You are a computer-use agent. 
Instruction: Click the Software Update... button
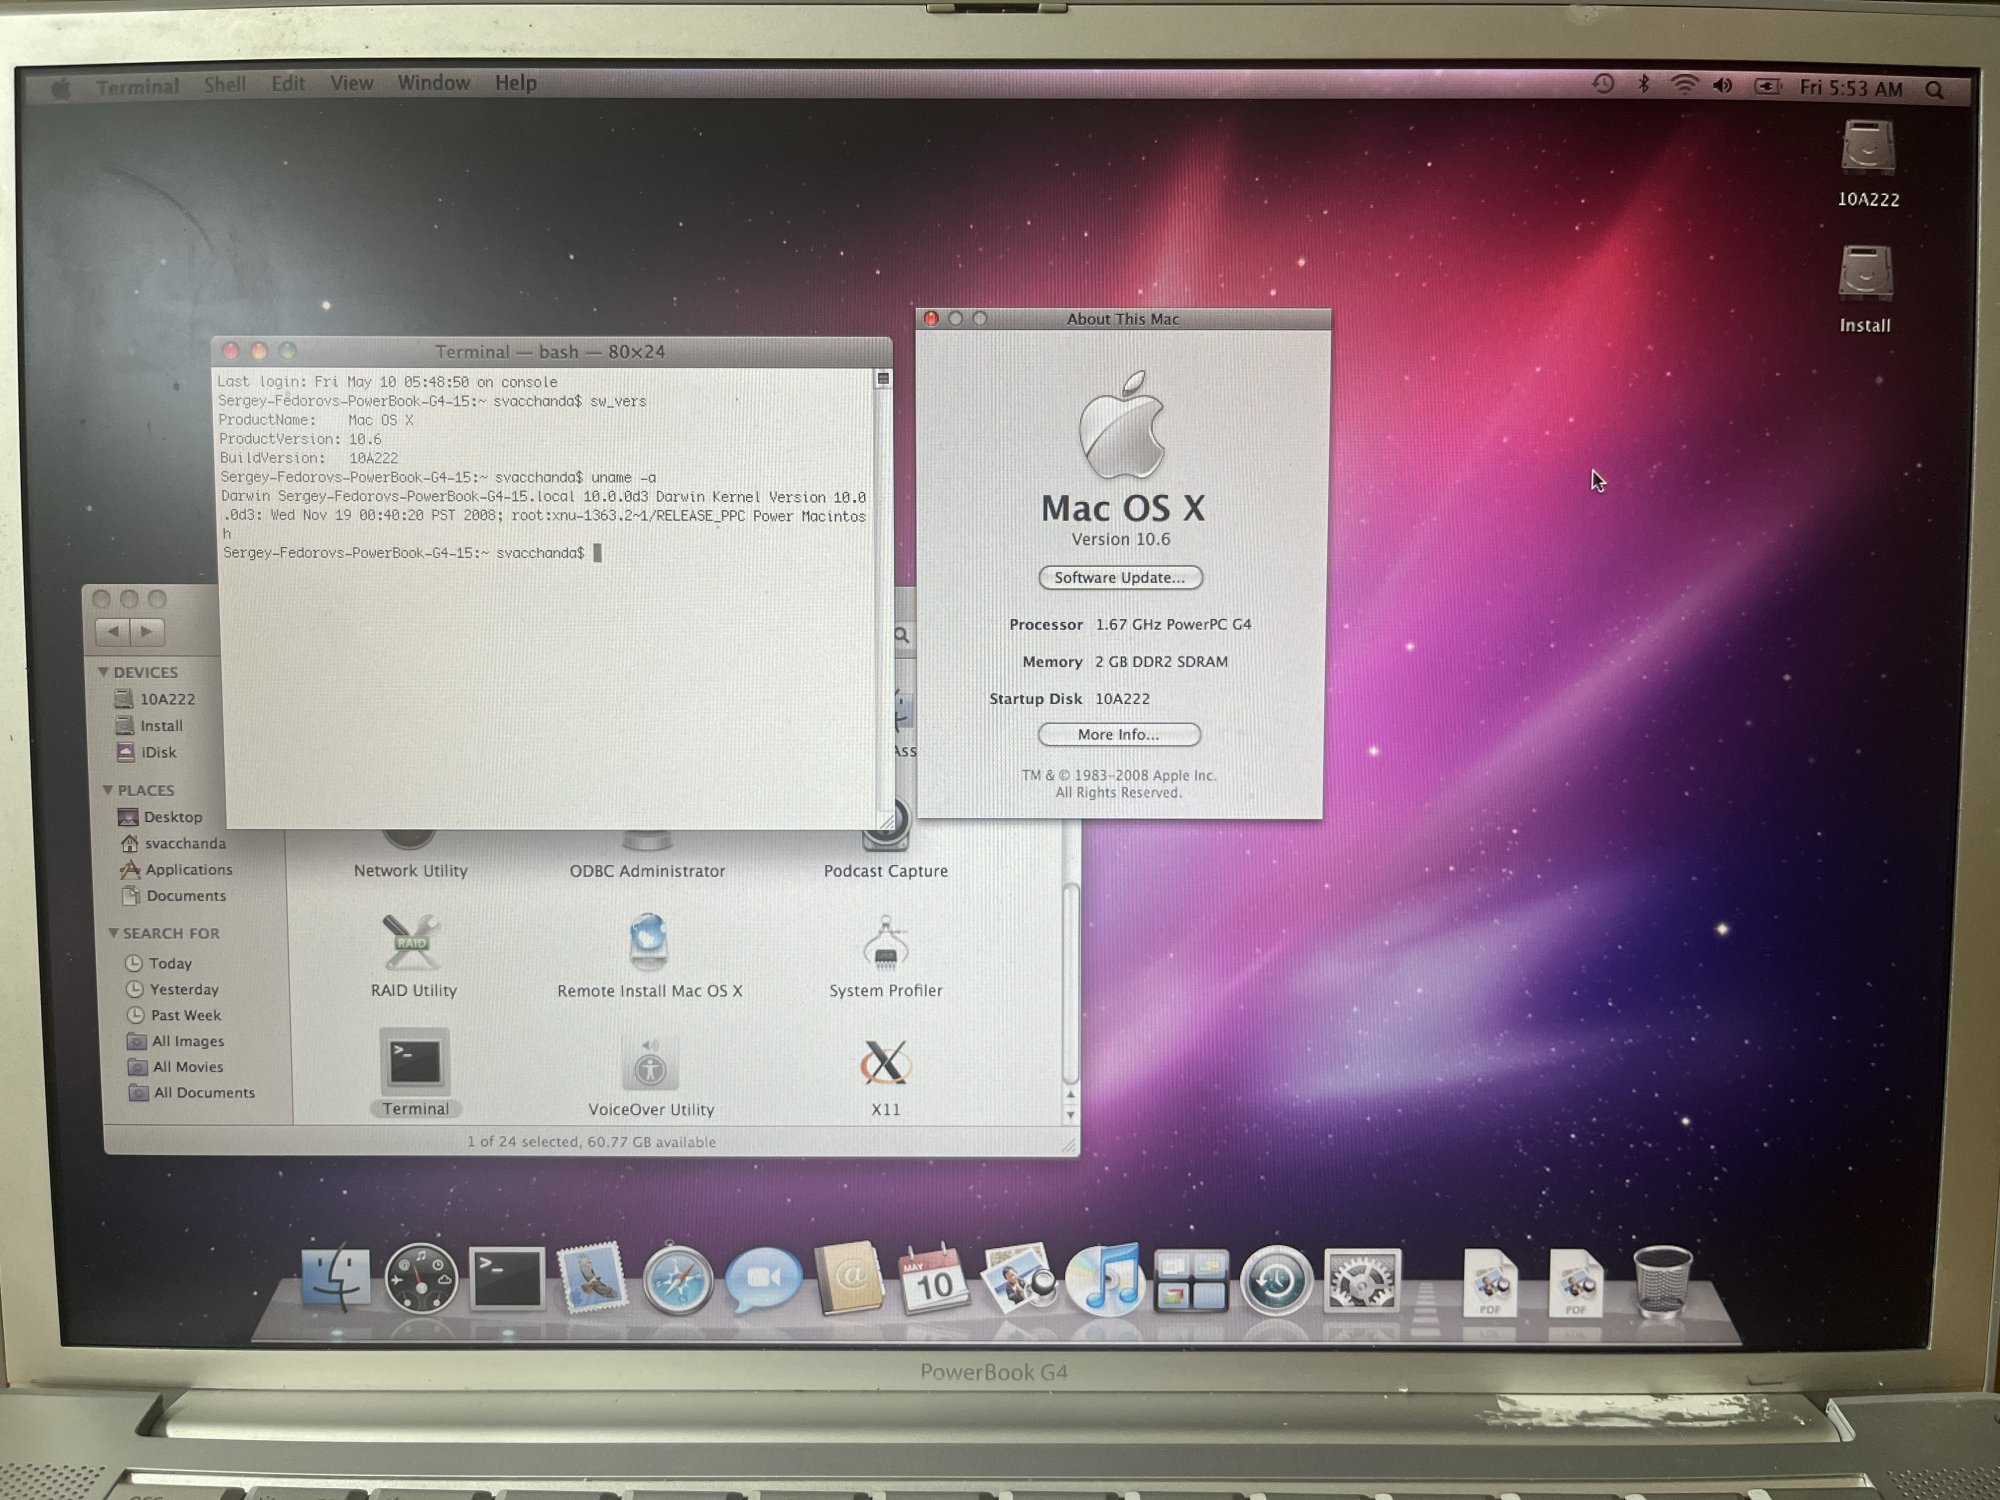[x=1119, y=578]
